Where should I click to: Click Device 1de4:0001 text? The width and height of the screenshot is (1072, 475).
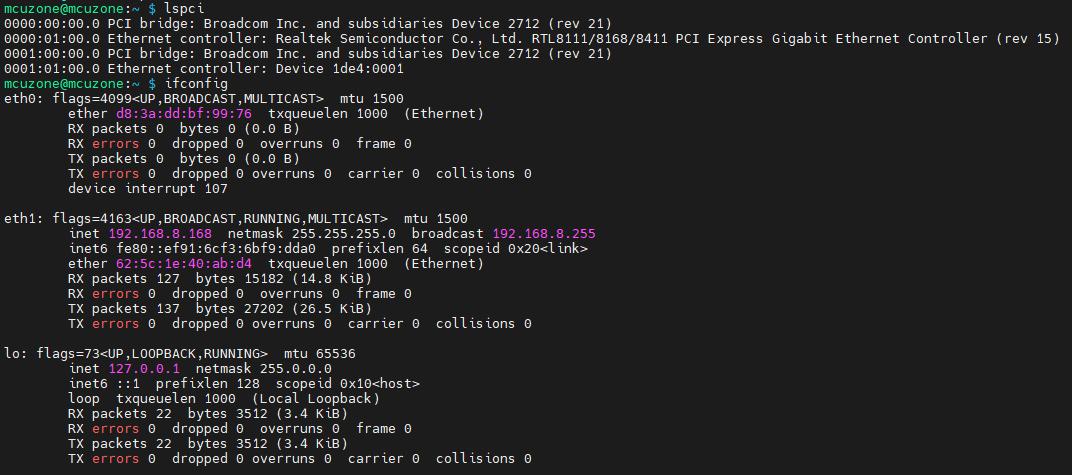(x=340, y=68)
